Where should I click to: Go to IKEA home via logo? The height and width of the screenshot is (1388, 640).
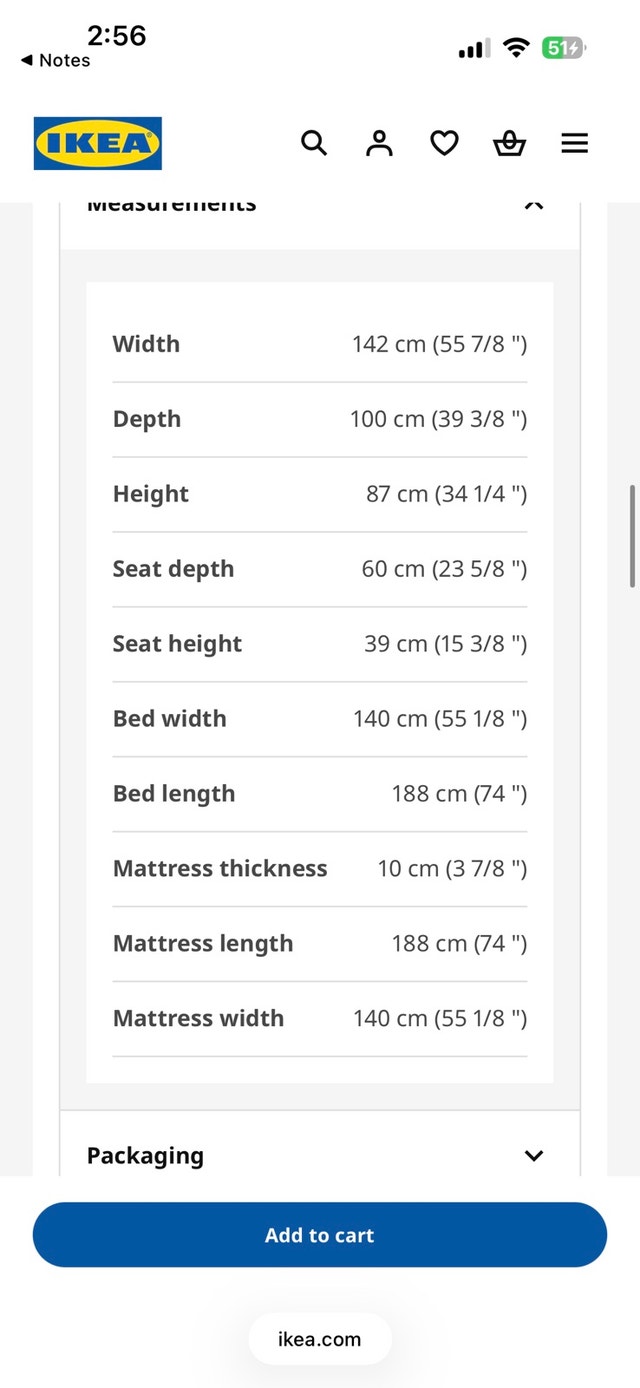(x=98, y=144)
